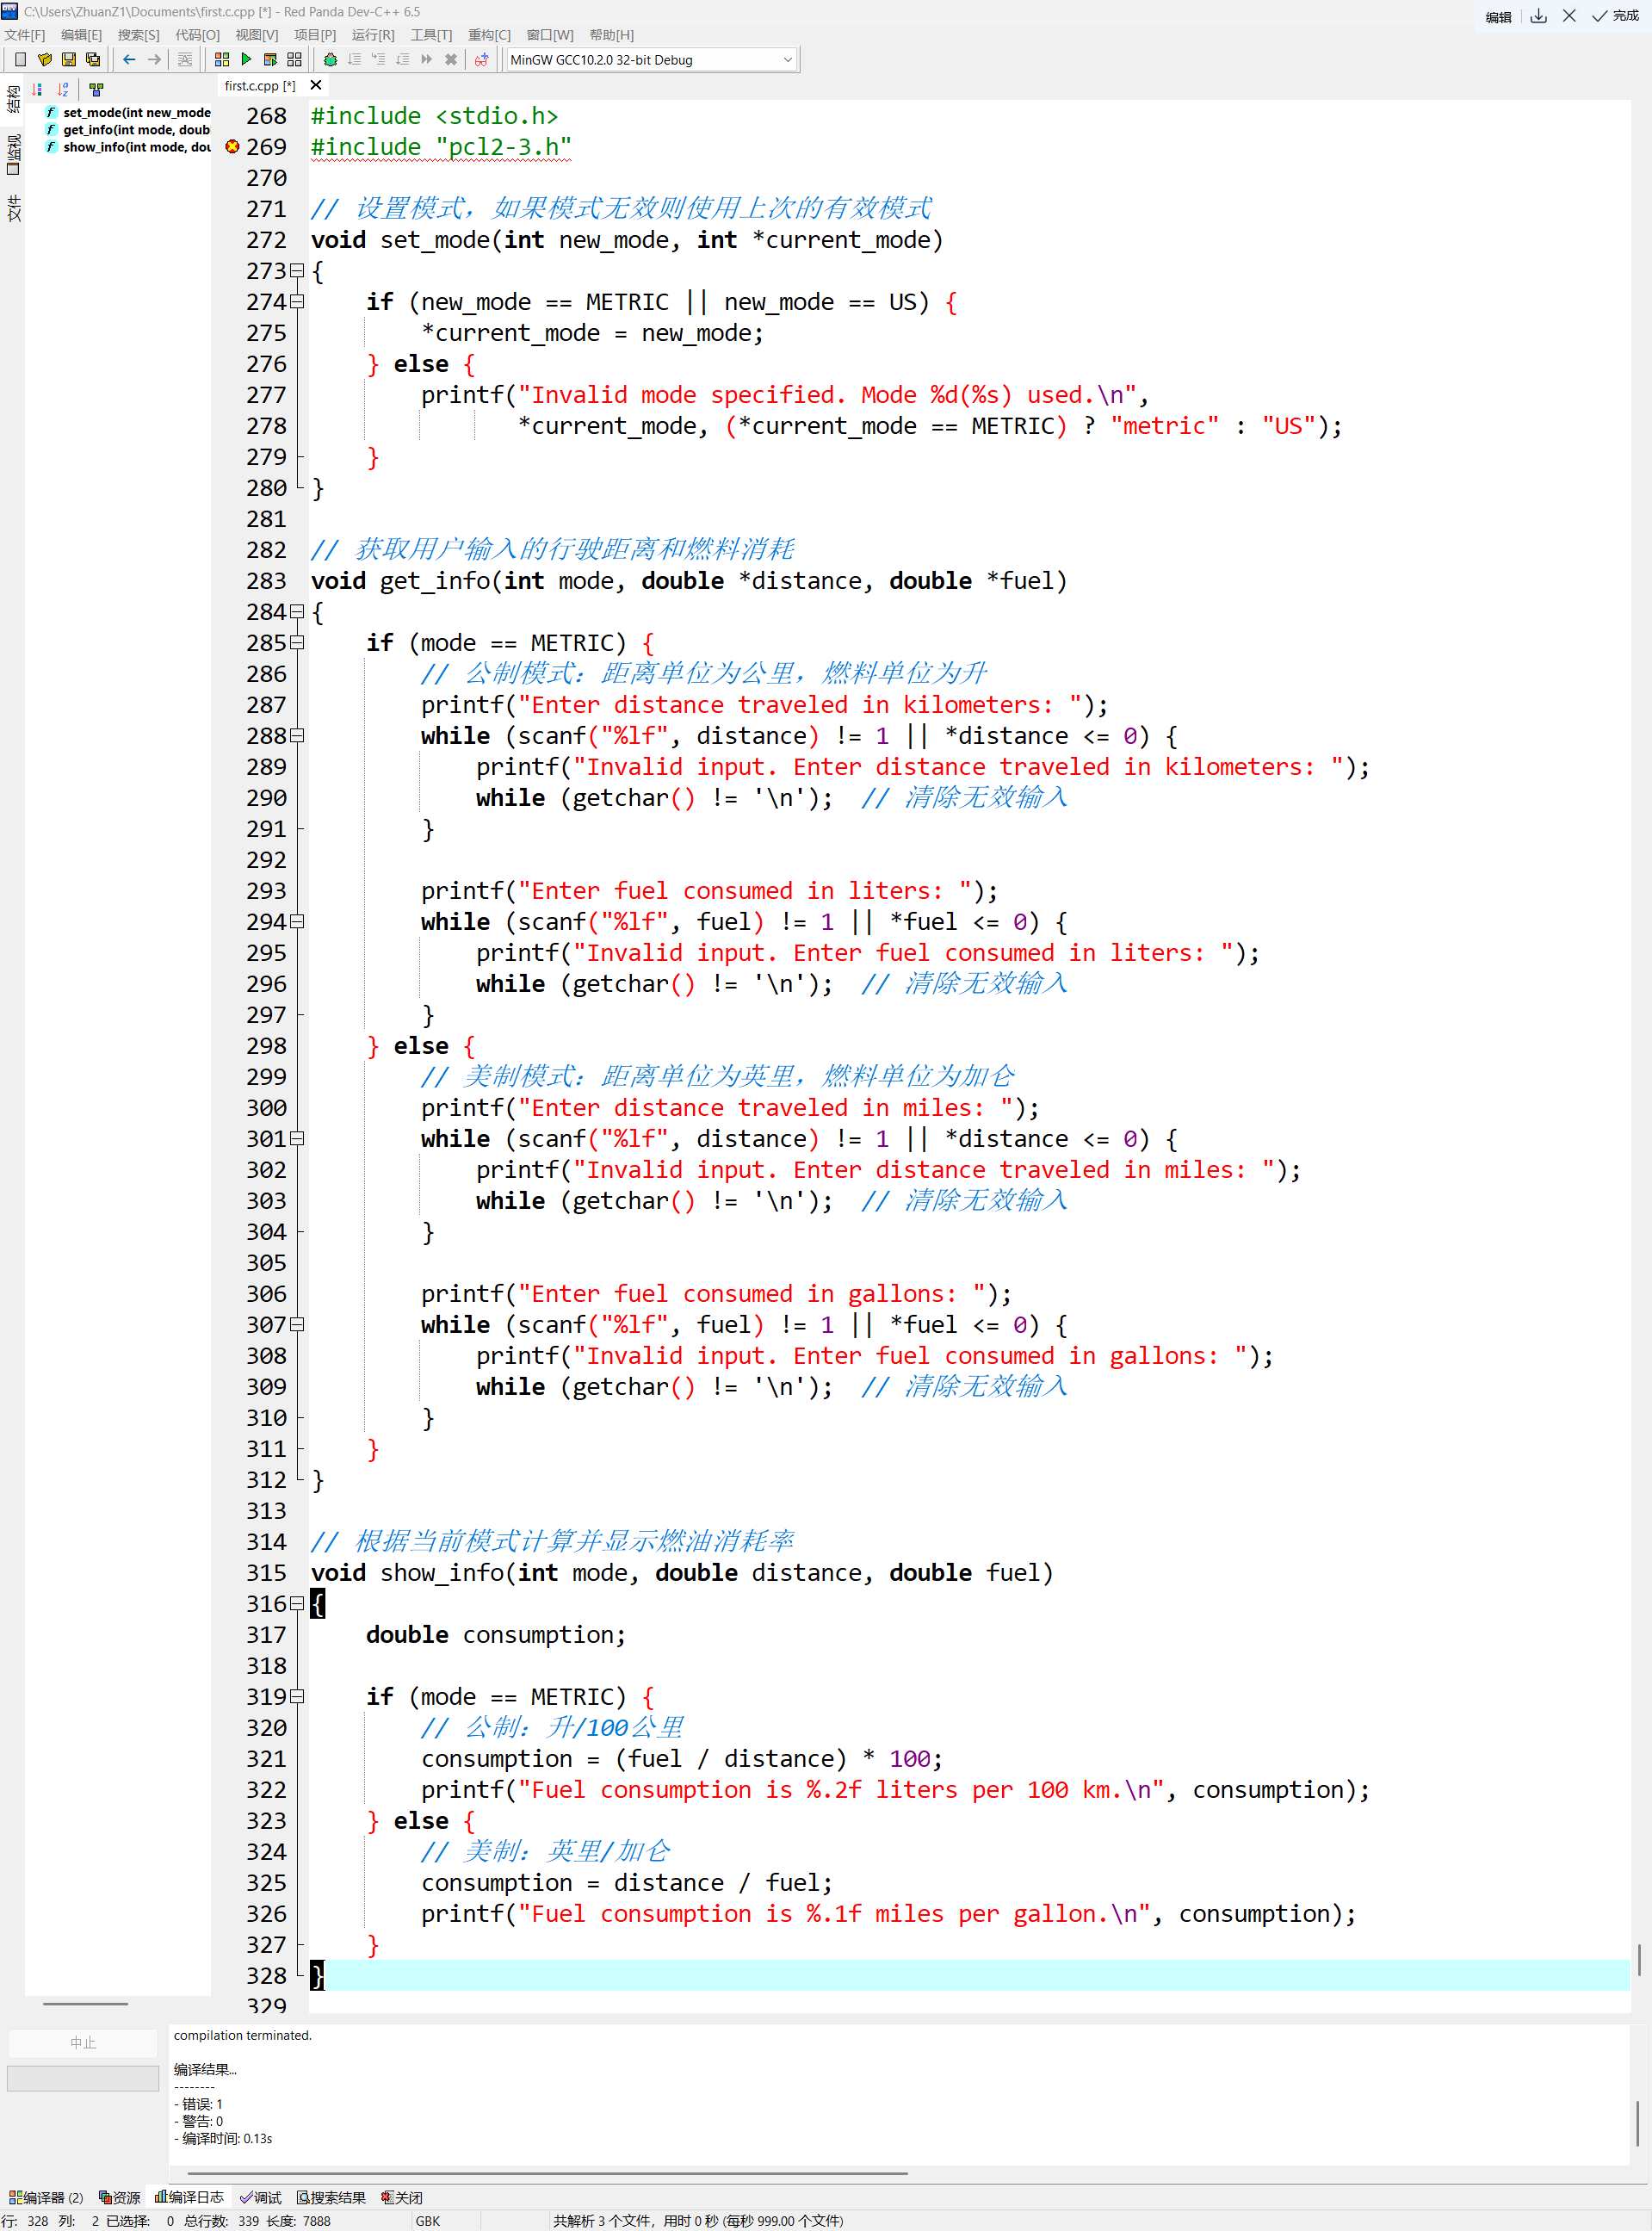Click the Save All toolbar icon
Viewport: 1652px width, 2231px height.
[93, 60]
